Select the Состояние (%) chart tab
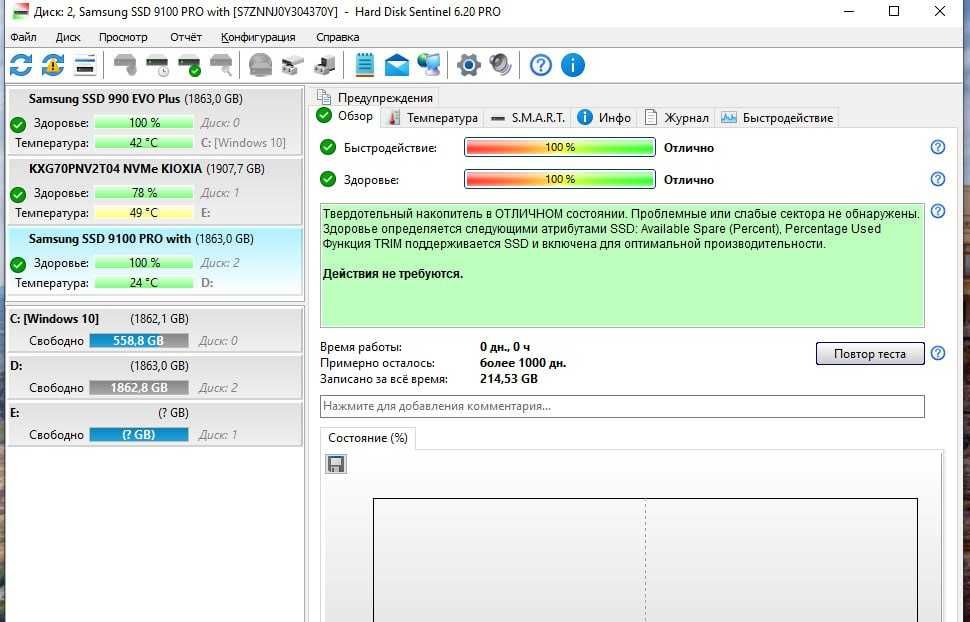Image resolution: width=970 pixels, height=622 pixels. coord(367,438)
